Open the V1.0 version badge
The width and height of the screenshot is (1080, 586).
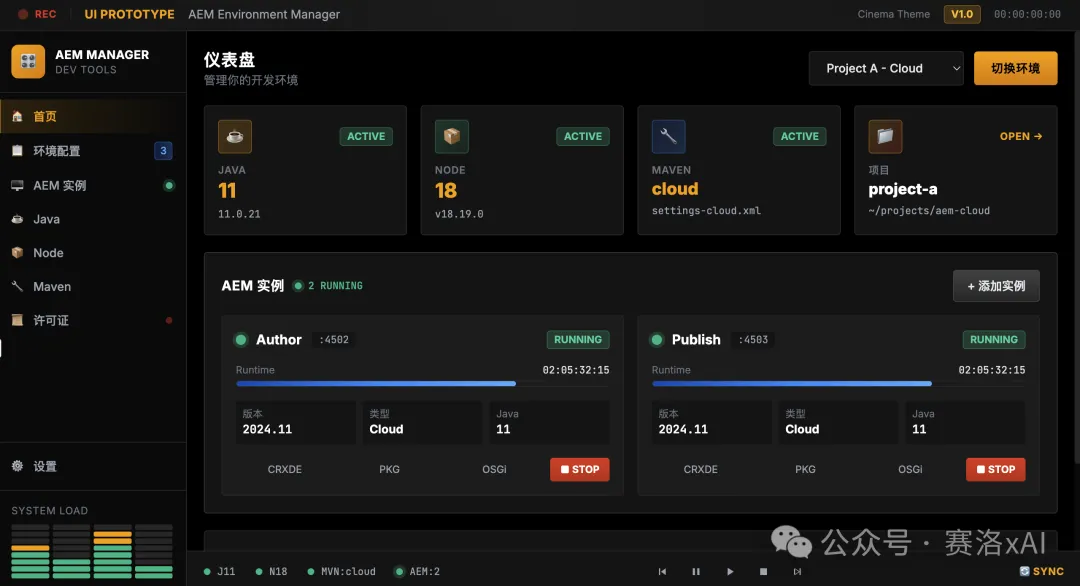(962, 14)
